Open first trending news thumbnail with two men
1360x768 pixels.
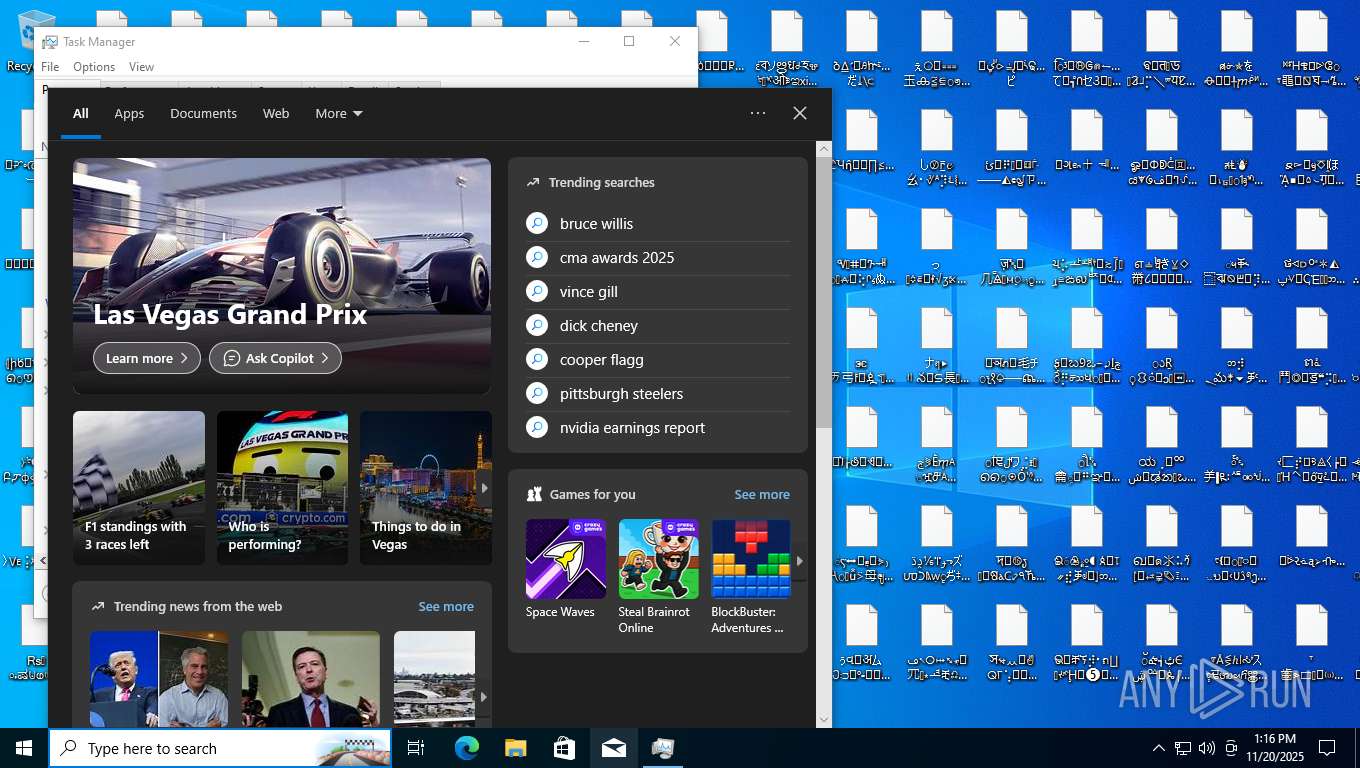[159, 679]
